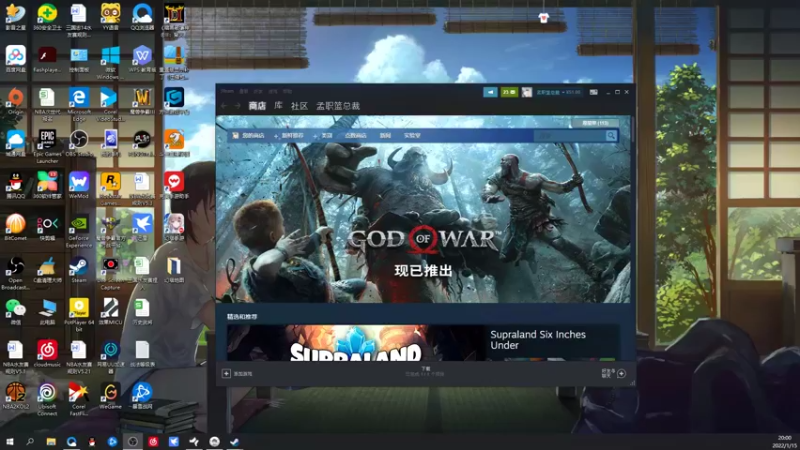Viewport: 800px width, 450px height.
Task: Select Ubisoft Connect desktop shortcut
Action: pyautogui.click(x=47, y=399)
